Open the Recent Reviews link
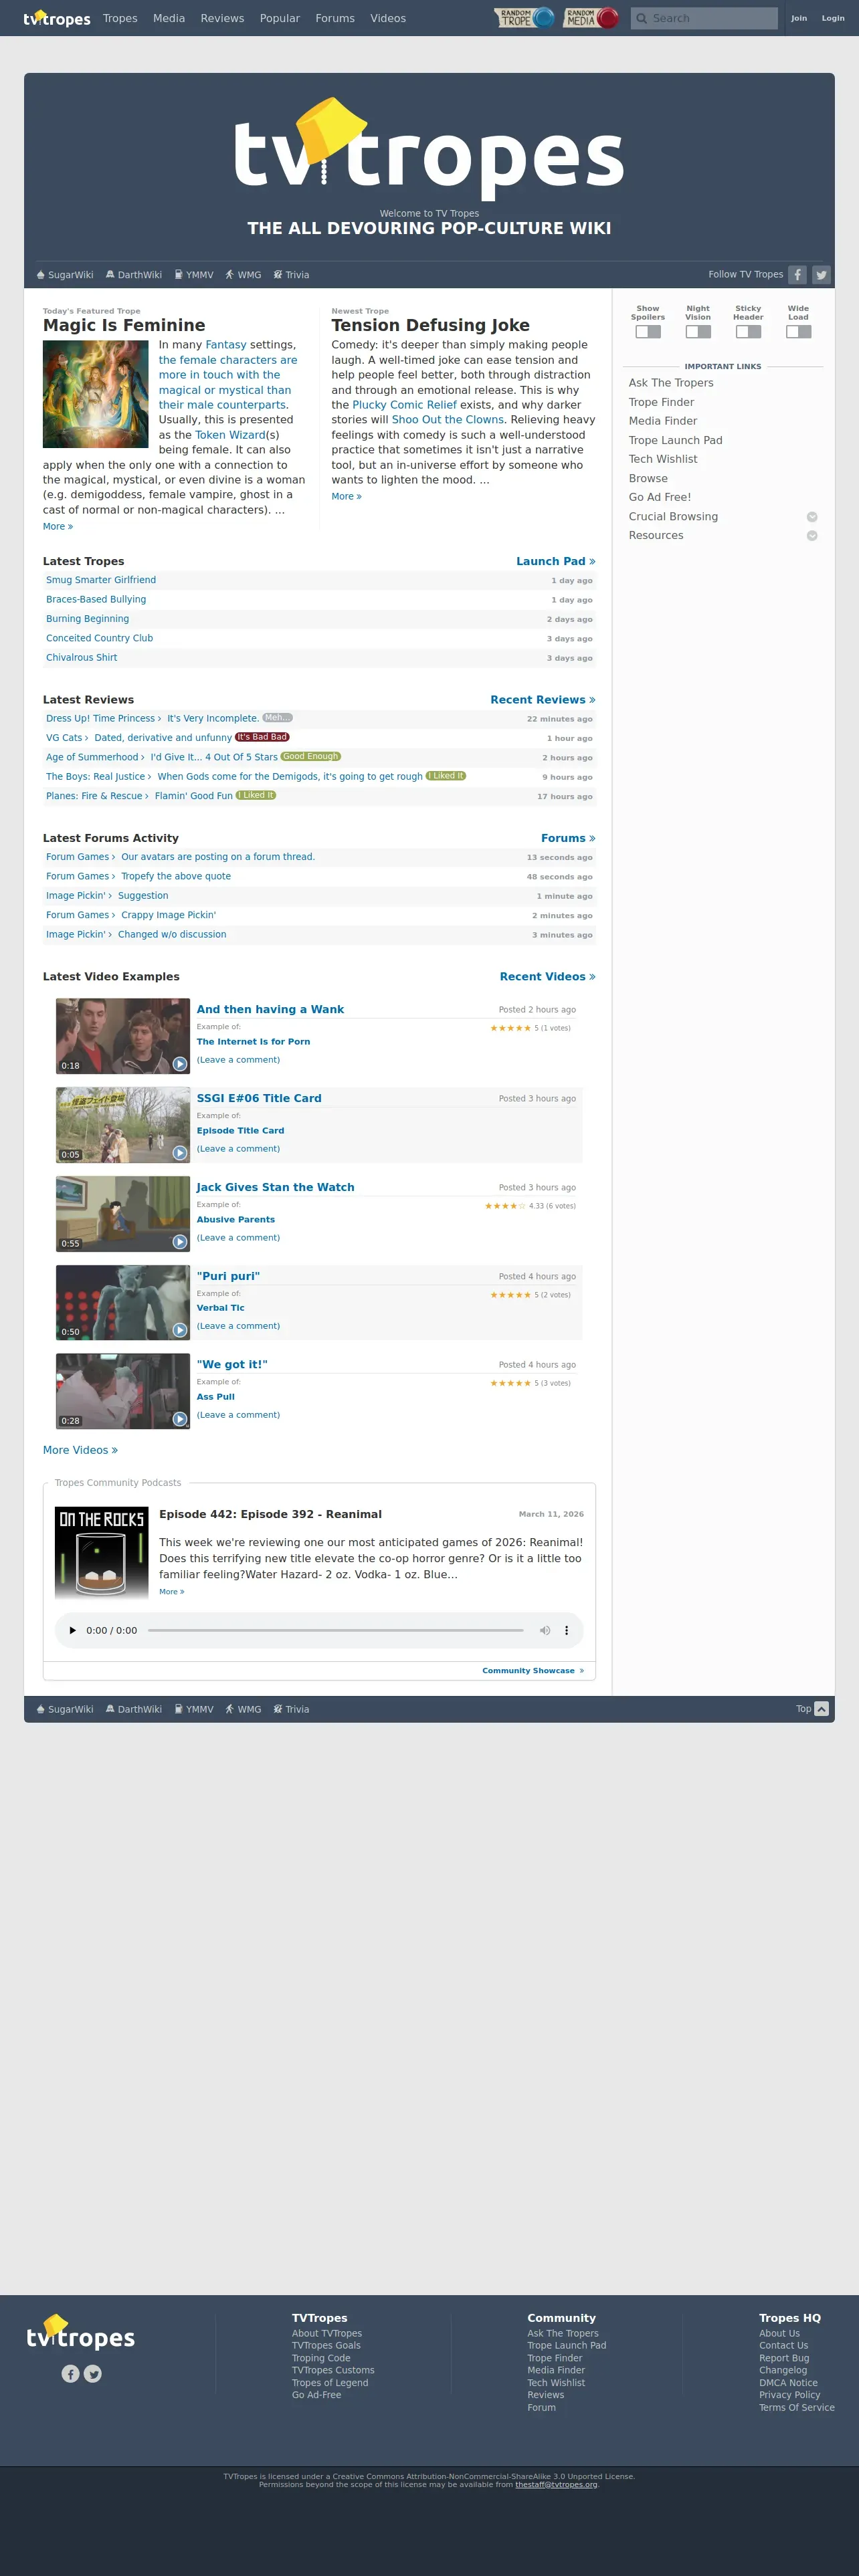This screenshot has width=859, height=2576. pos(542,700)
